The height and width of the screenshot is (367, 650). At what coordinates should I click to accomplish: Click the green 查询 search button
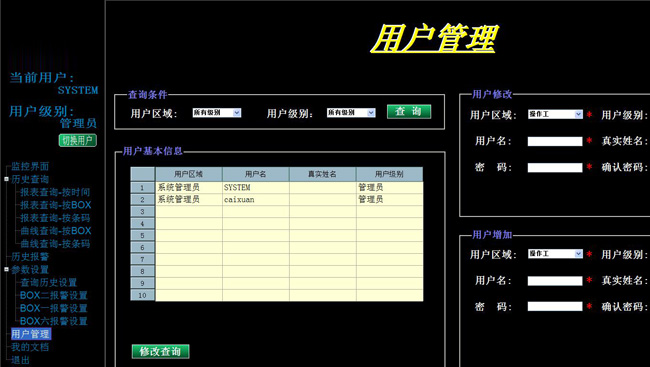409,112
